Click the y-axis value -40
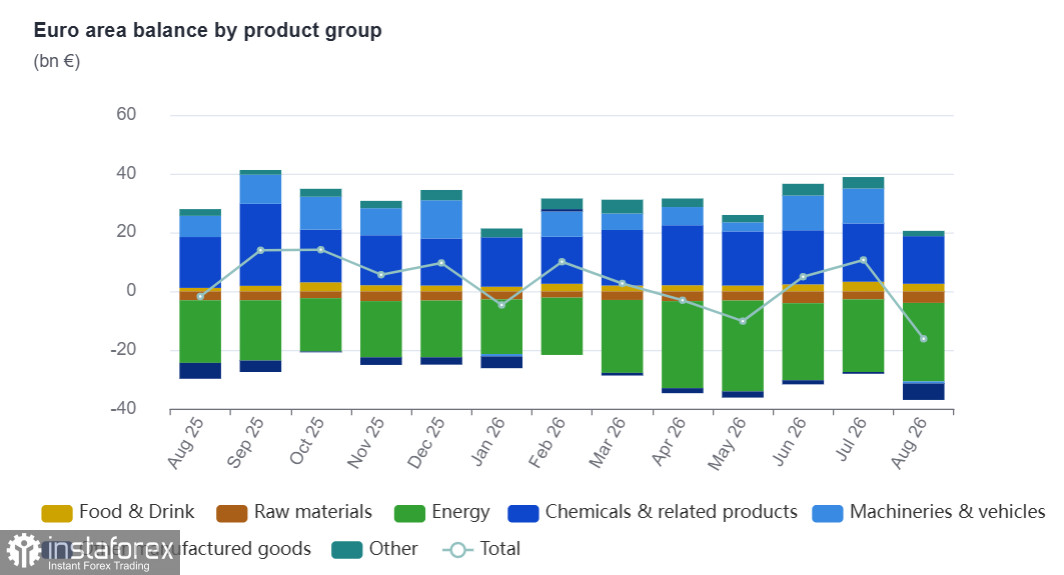Screen dimensions: 1064x575 124,408
